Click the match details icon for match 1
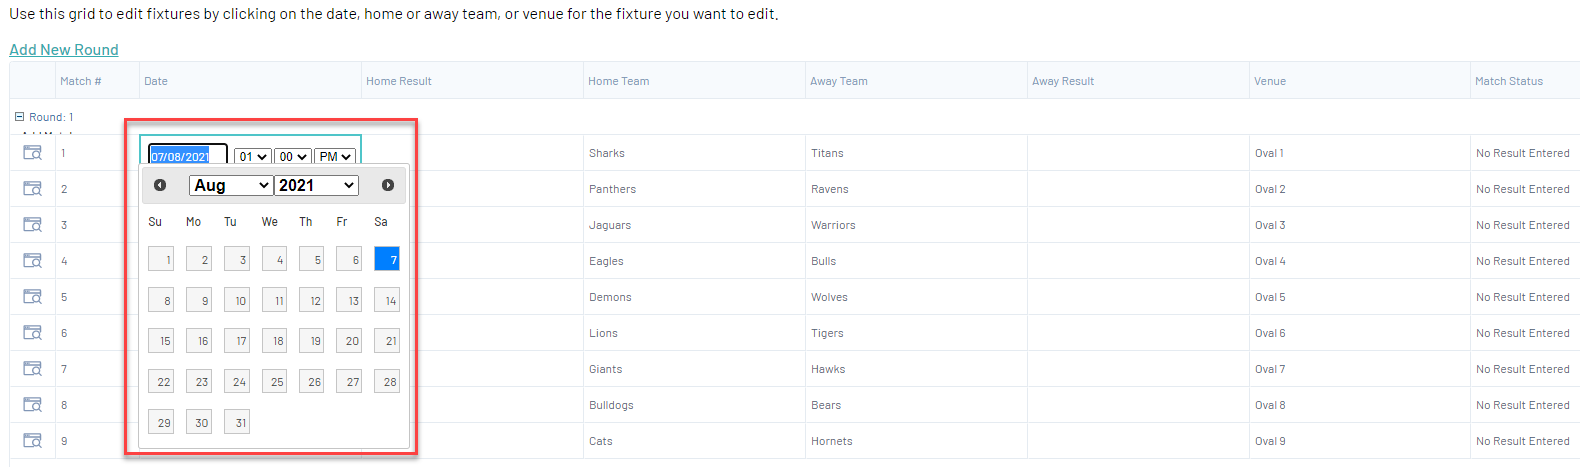 point(33,153)
